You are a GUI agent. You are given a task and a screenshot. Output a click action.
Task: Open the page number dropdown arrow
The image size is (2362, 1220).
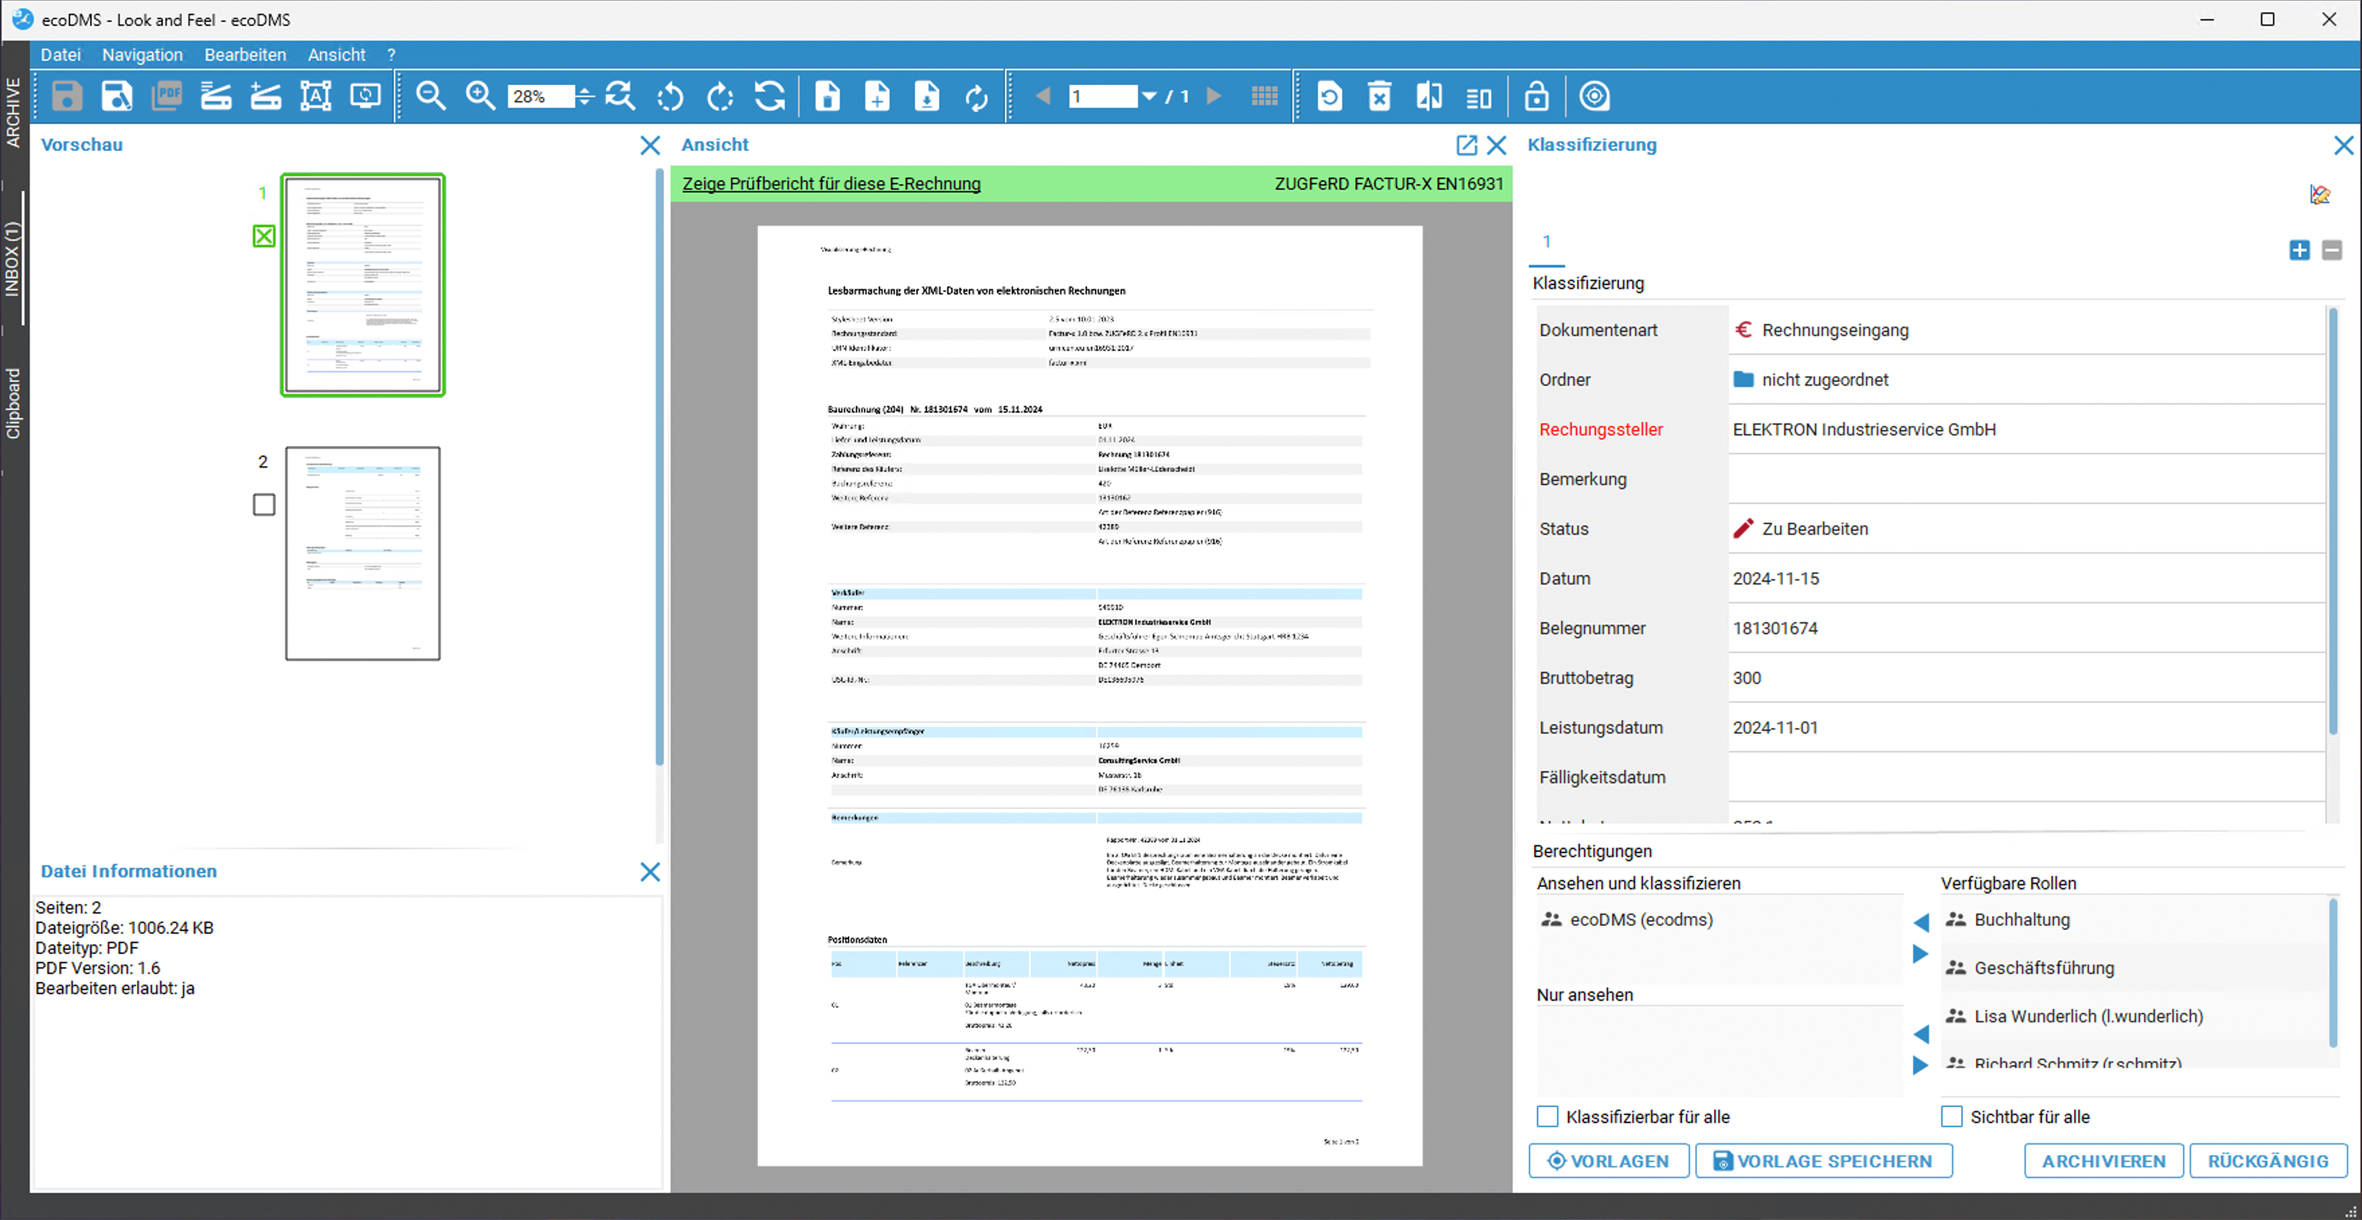(x=1149, y=97)
